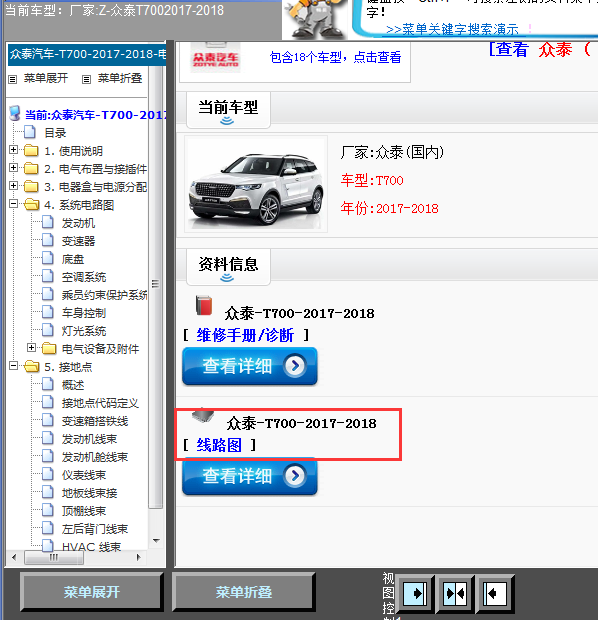Click the white T700 car thumbnail
The image size is (598, 620).
tap(256, 184)
